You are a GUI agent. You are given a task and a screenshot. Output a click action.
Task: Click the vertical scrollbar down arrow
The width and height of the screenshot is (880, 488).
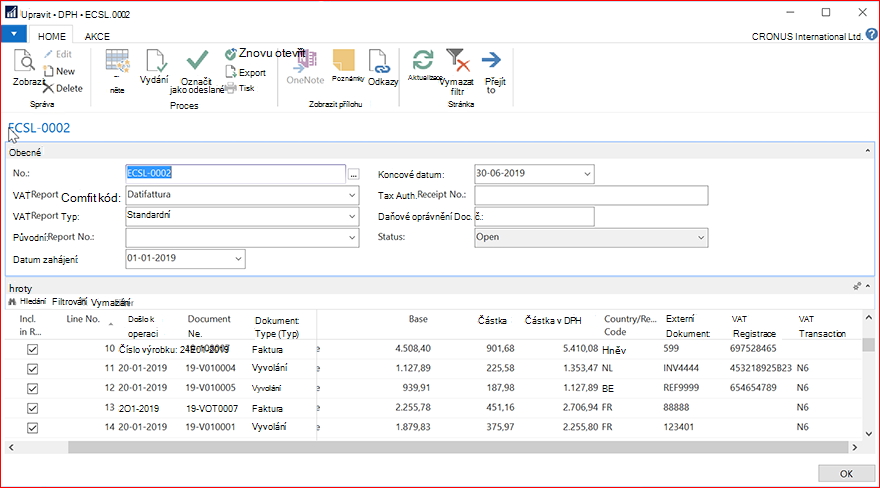pos(869,434)
